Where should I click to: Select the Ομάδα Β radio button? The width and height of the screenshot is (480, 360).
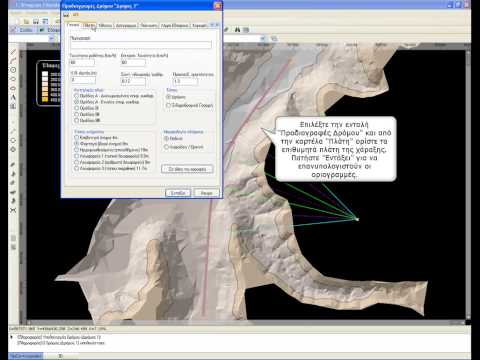coord(76,108)
